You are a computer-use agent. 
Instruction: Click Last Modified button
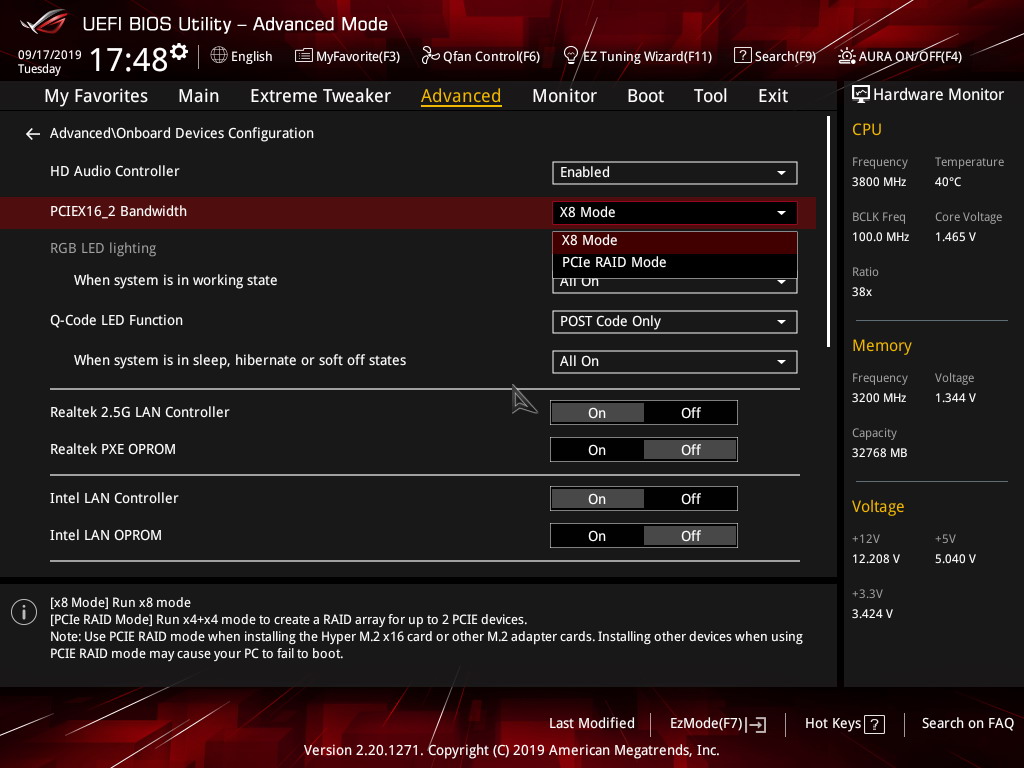592,724
